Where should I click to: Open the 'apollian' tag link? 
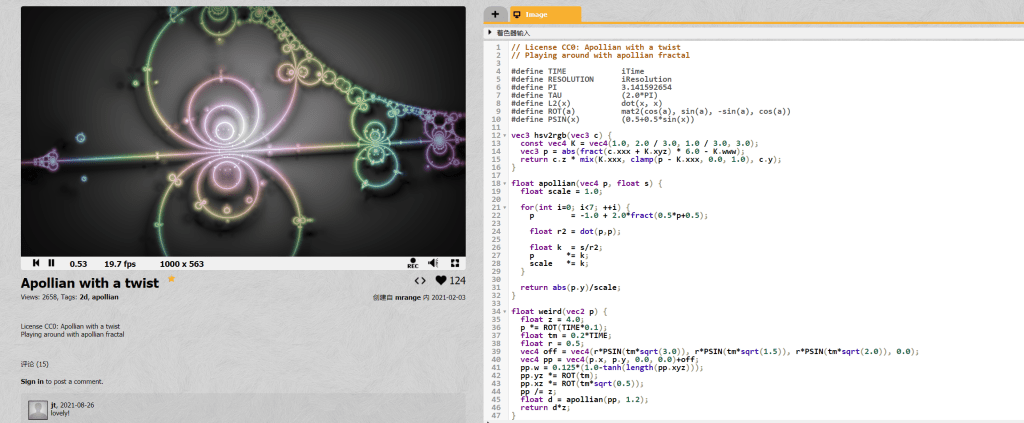click(106, 297)
